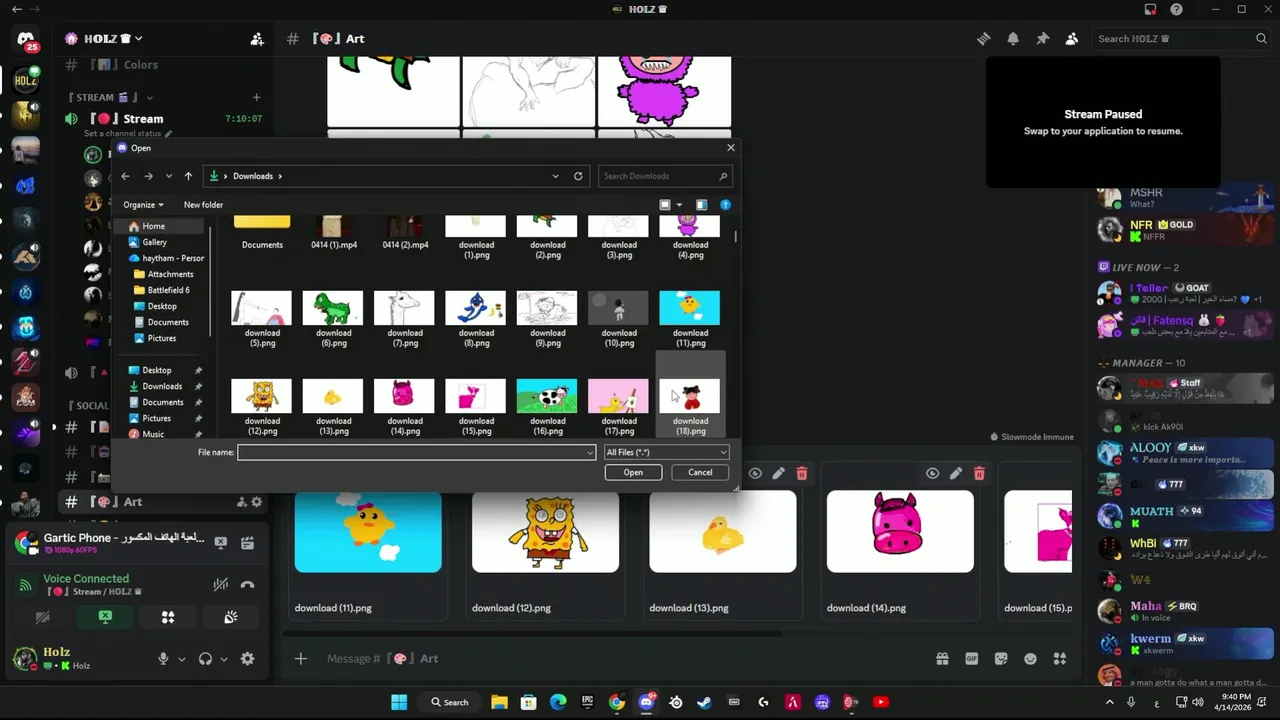Screen dimensions: 1280x720
Task: Click the Search HOLZ box
Action: (x=1180, y=39)
